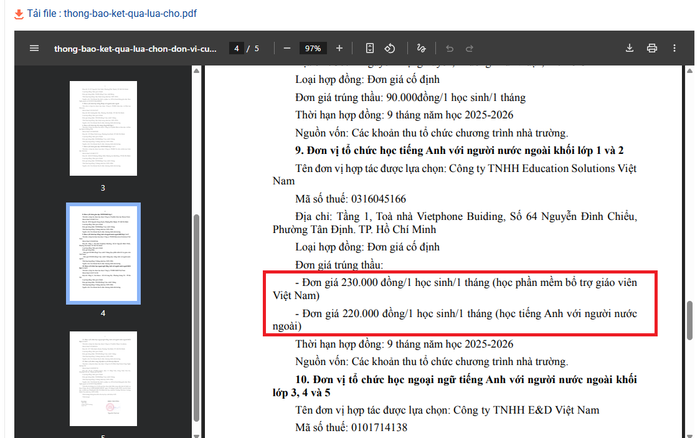Toggle the PDF sidebar menu

(x=34, y=48)
